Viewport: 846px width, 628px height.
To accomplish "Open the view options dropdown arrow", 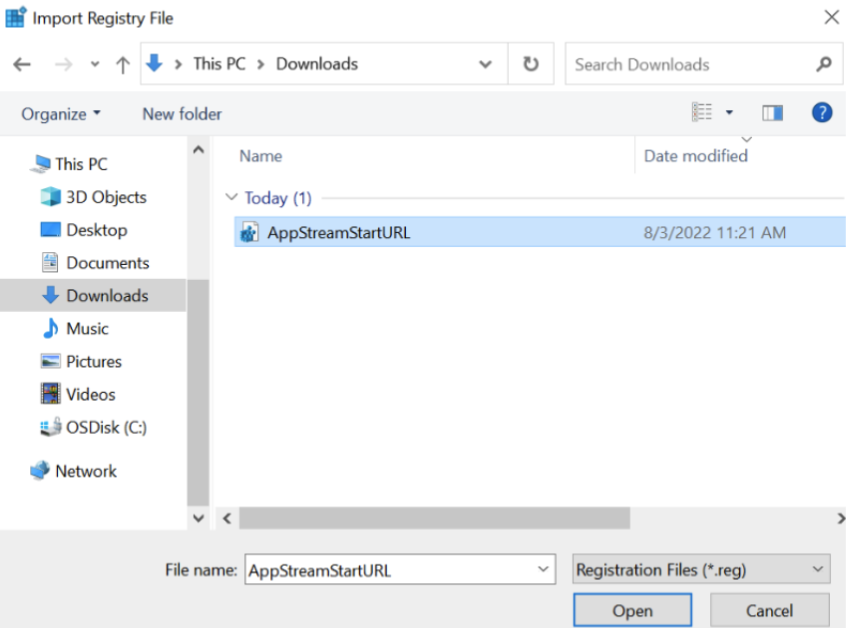I will click(x=729, y=112).
